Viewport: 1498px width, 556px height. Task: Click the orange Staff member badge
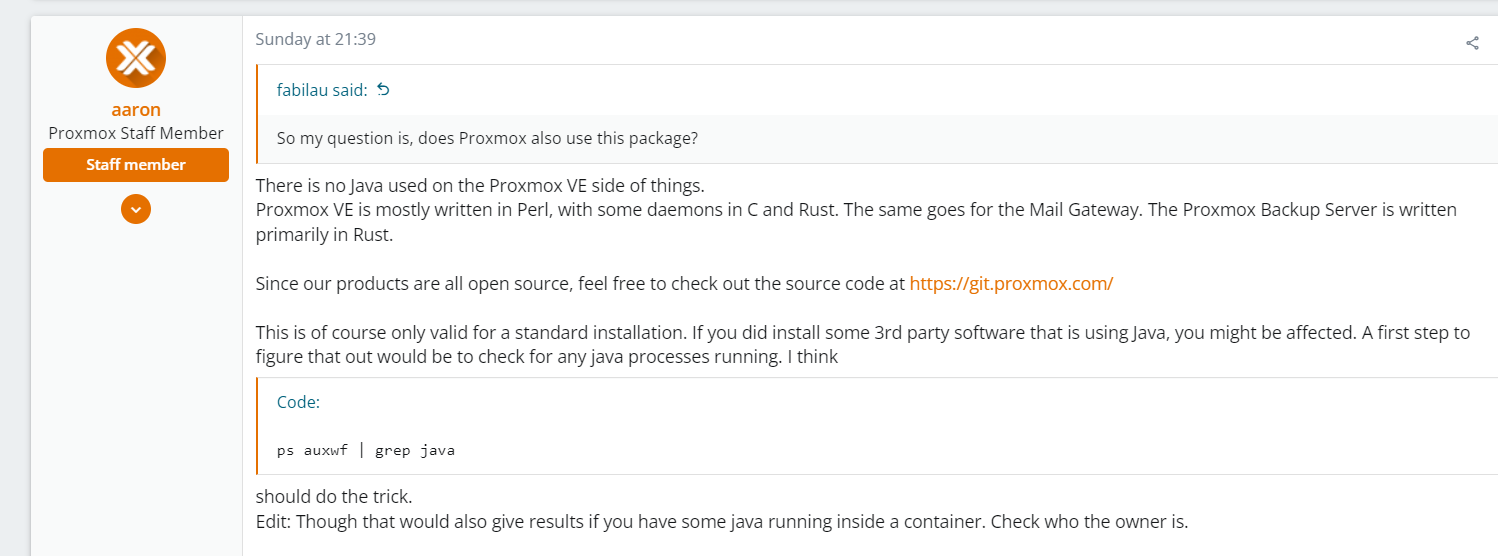click(136, 165)
